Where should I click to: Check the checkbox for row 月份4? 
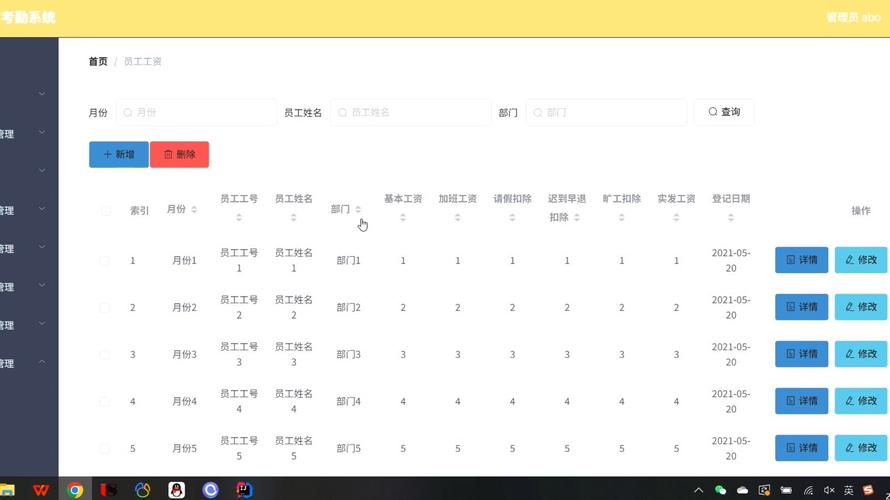tap(104, 402)
